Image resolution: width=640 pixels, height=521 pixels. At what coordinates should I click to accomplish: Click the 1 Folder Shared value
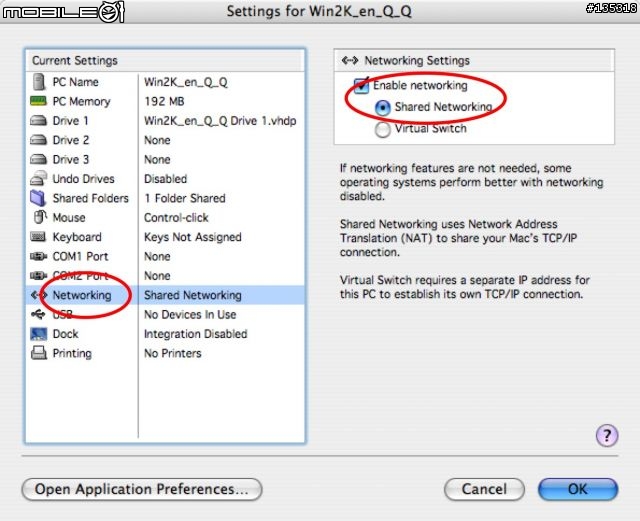click(x=185, y=198)
